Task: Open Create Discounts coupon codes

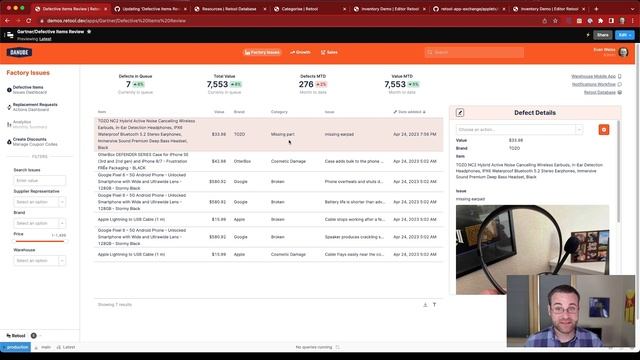Action: click(x=35, y=142)
